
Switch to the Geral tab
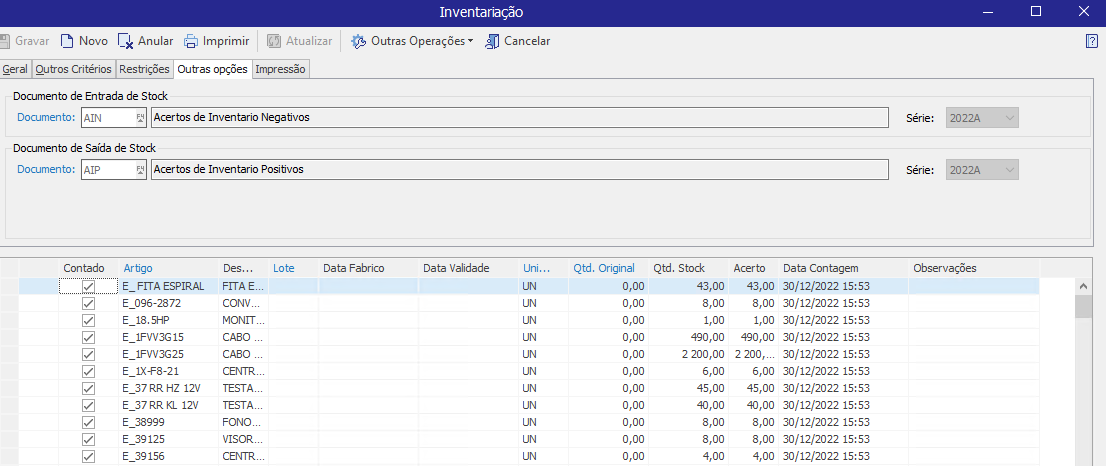click(x=15, y=69)
